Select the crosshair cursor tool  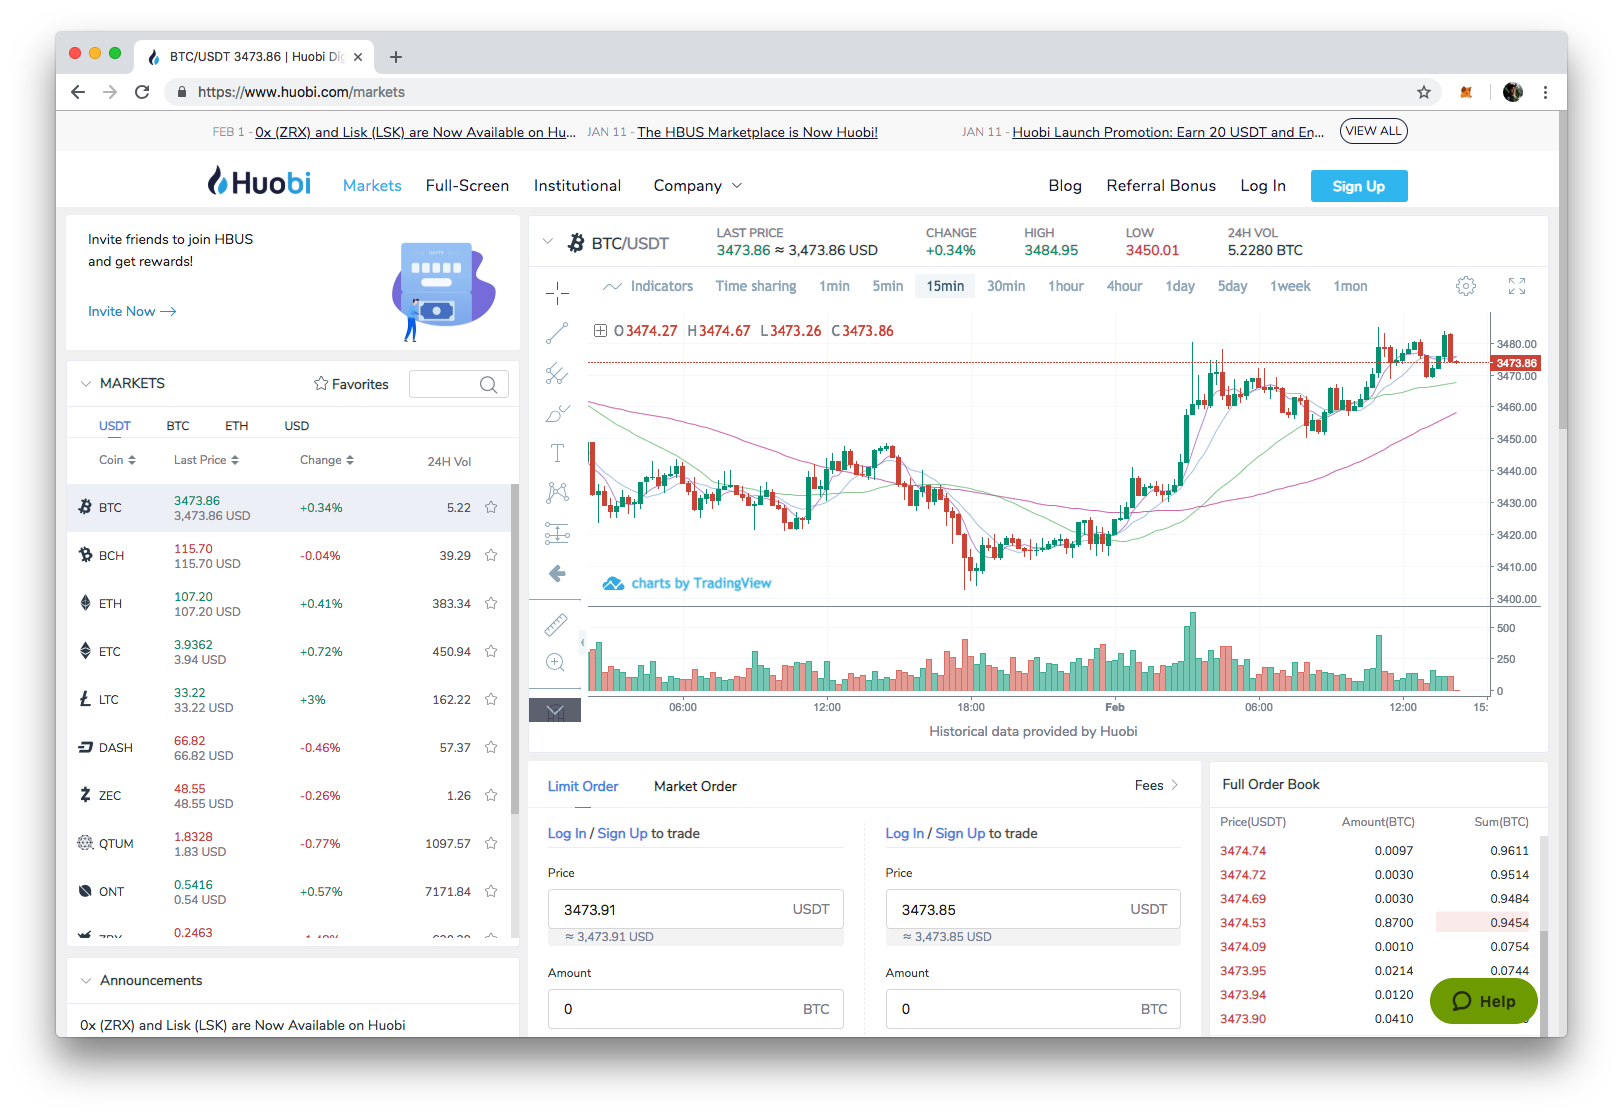557,292
